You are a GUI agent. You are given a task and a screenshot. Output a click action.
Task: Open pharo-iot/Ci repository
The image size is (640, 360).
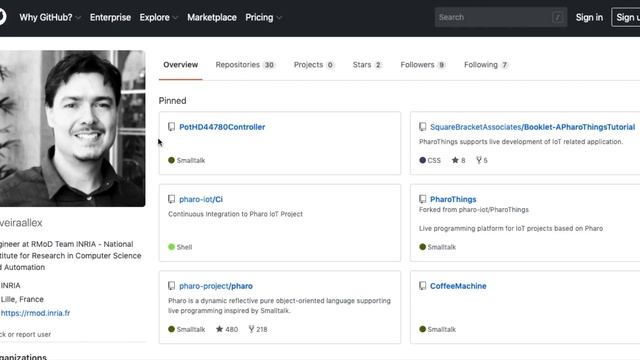click(x=201, y=199)
